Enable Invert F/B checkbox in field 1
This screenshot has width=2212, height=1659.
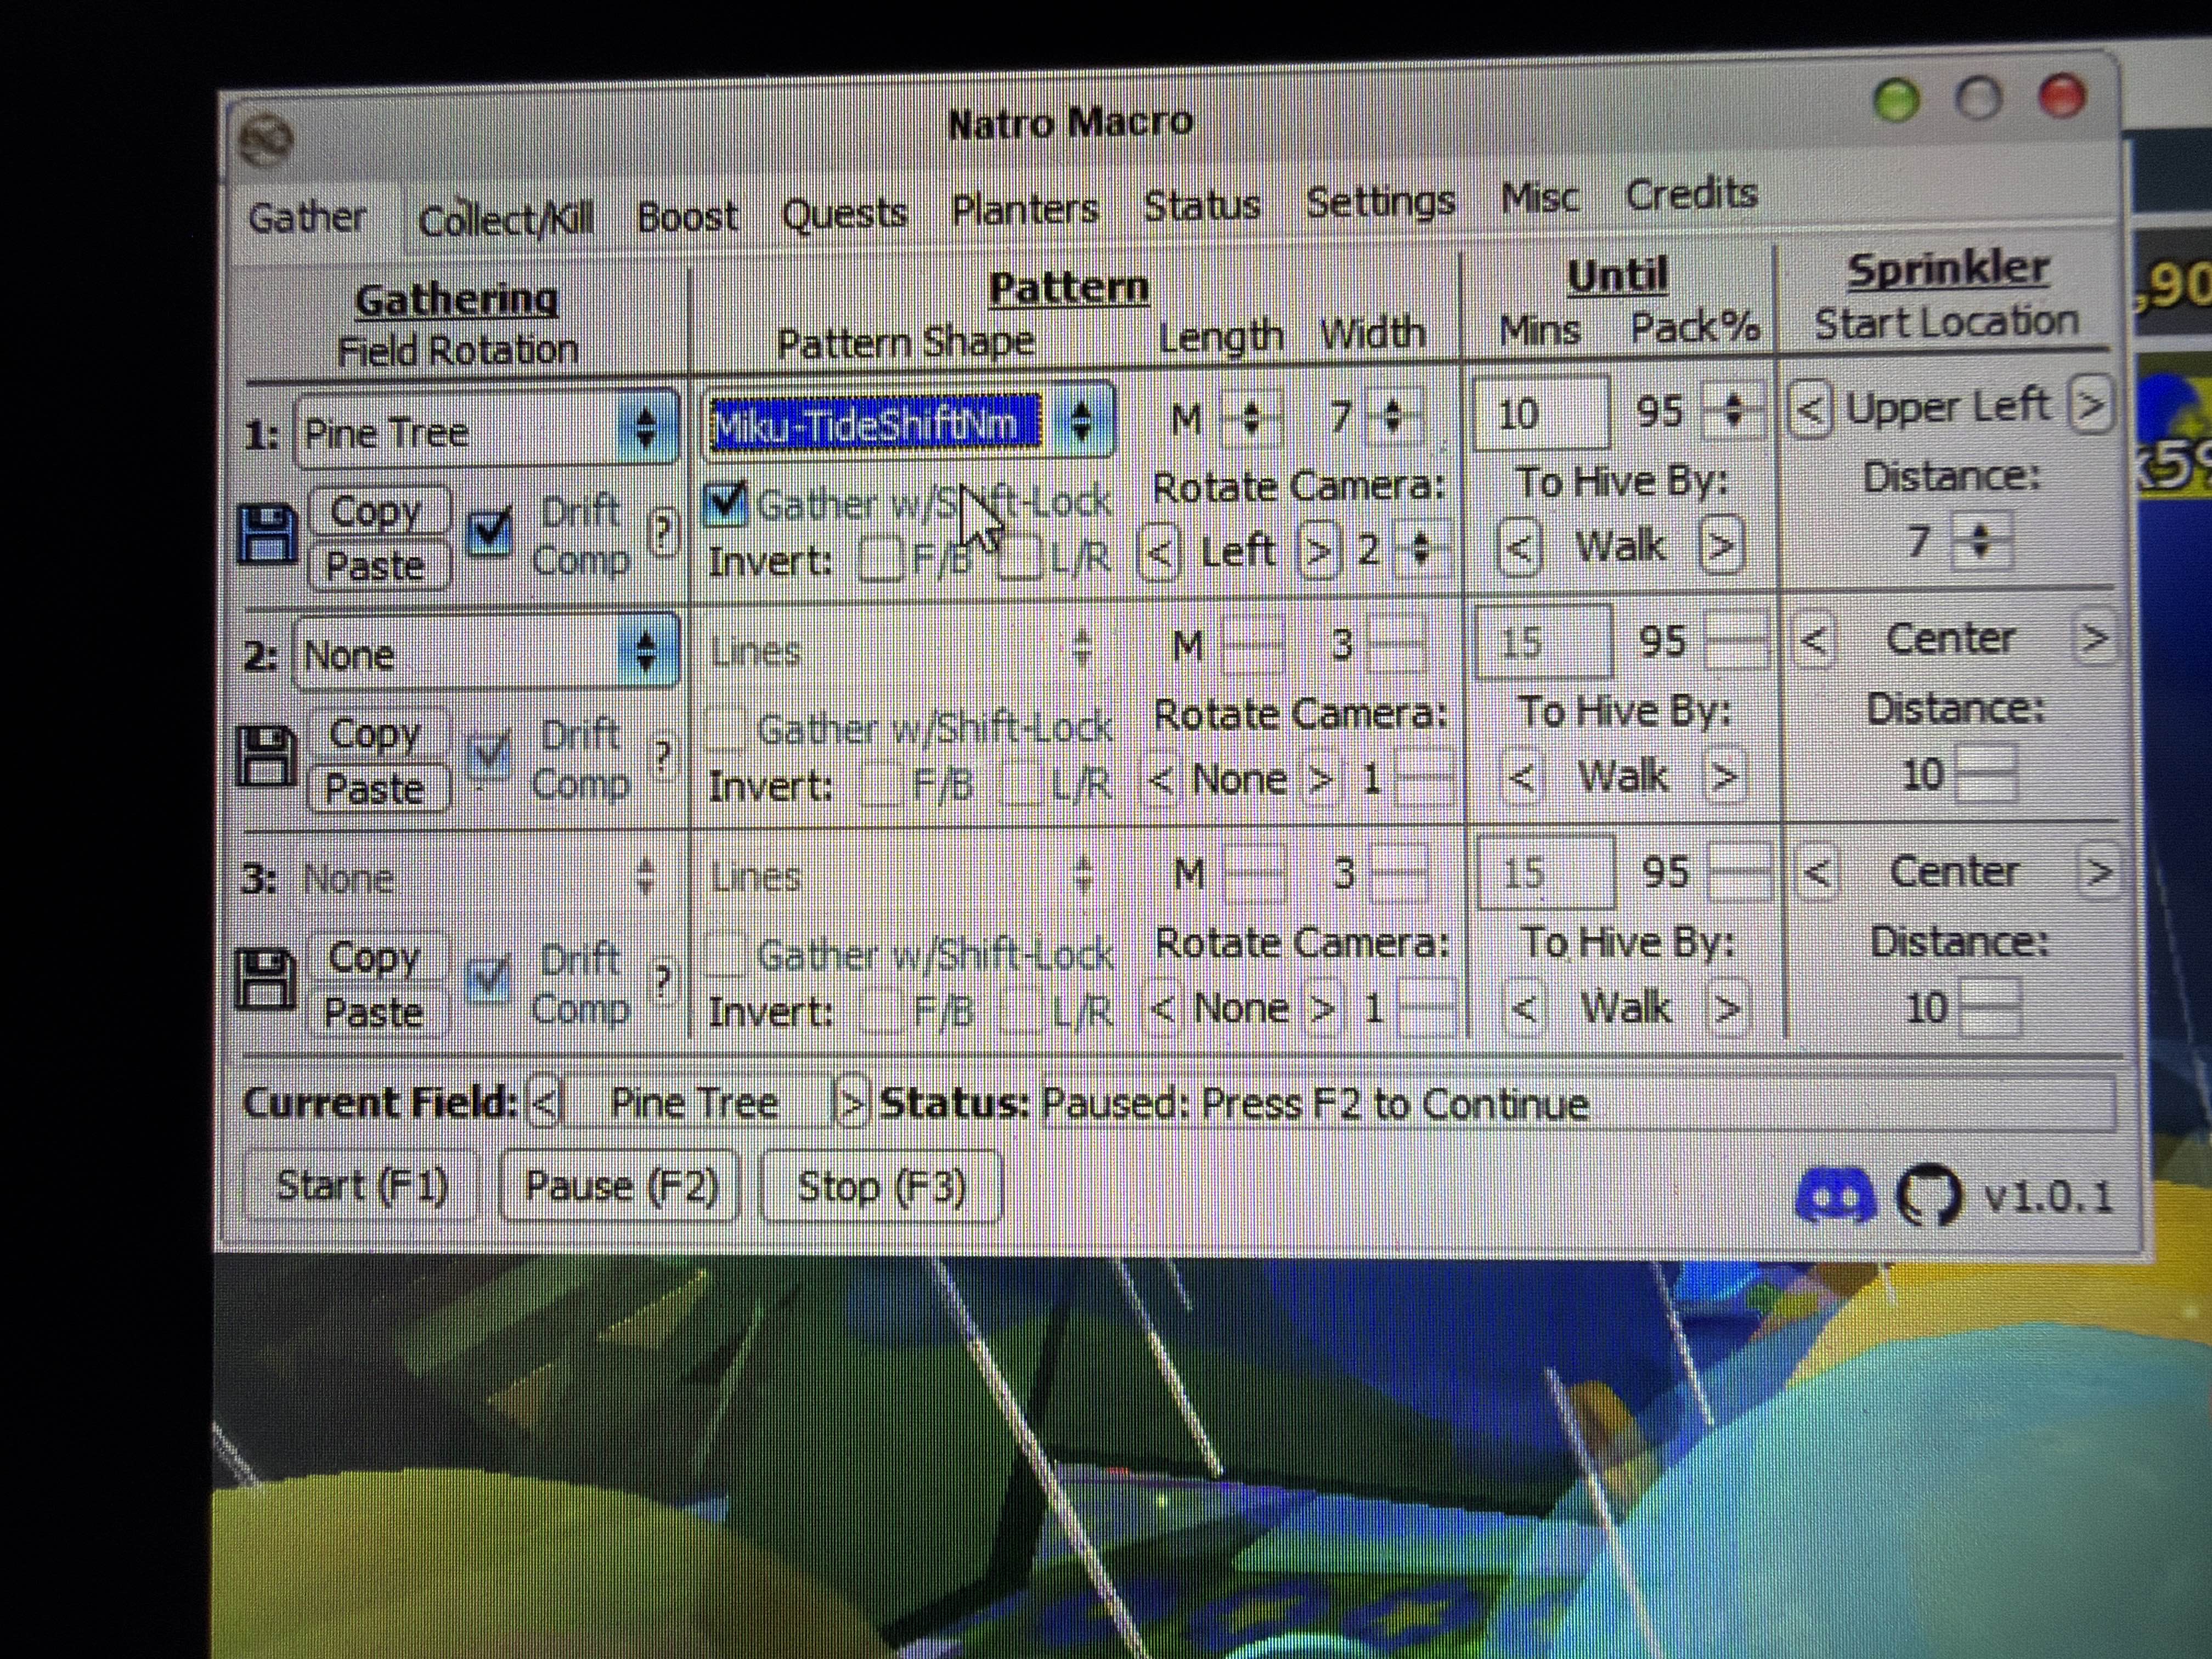pyautogui.click(x=880, y=558)
